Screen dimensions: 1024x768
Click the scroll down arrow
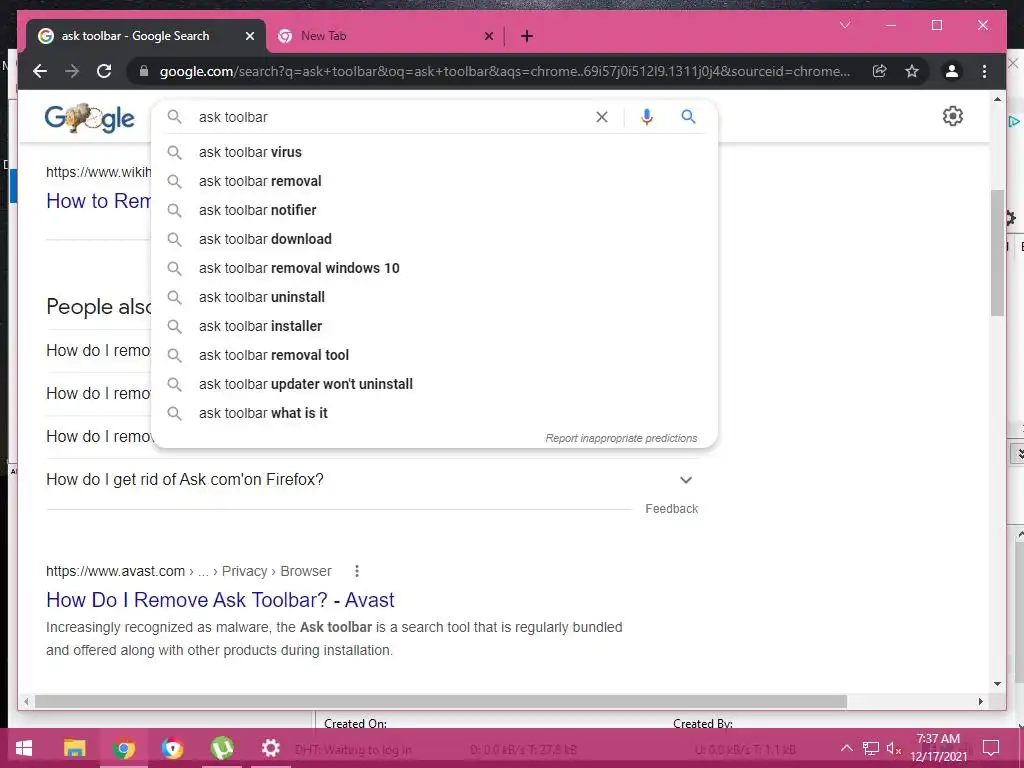point(997,684)
